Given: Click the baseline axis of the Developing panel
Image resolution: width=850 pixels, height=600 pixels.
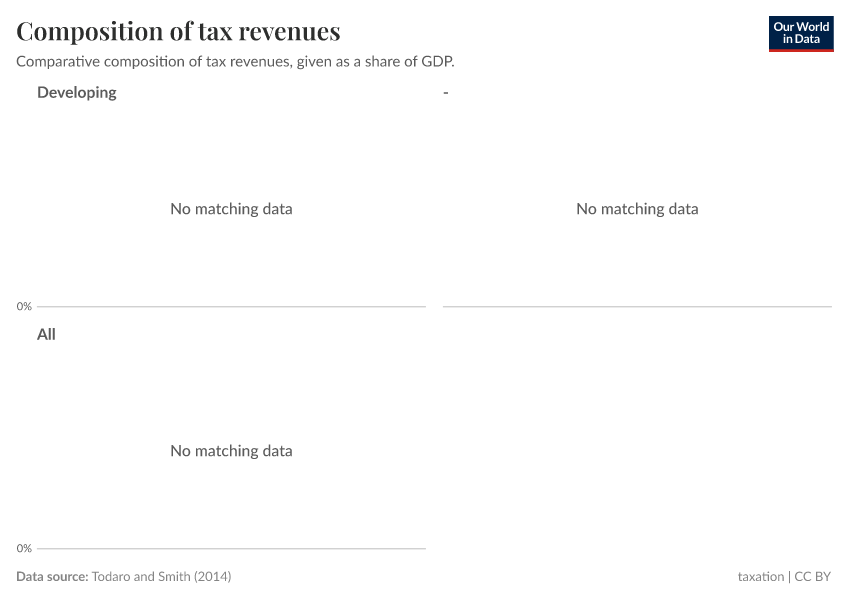Looking at the screenshot, I should pyautogui.click(x=231, y=307).
